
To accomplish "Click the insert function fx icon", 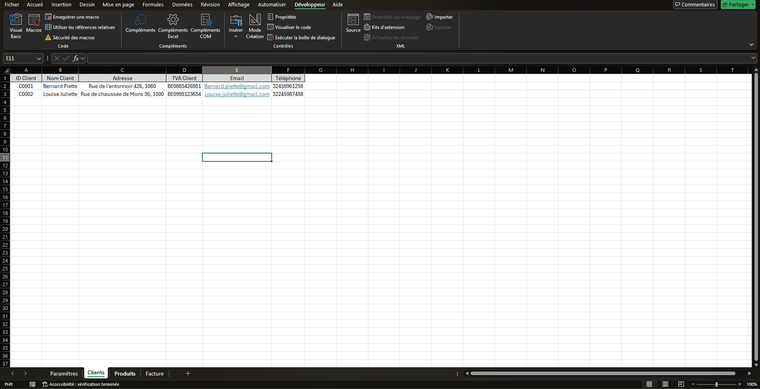I will coord(76,59).
